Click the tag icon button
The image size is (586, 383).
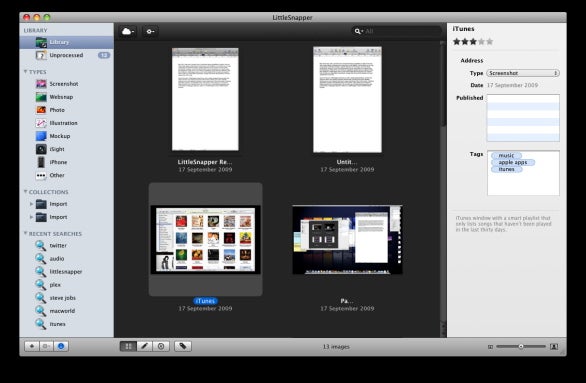[x=183, y=346]
